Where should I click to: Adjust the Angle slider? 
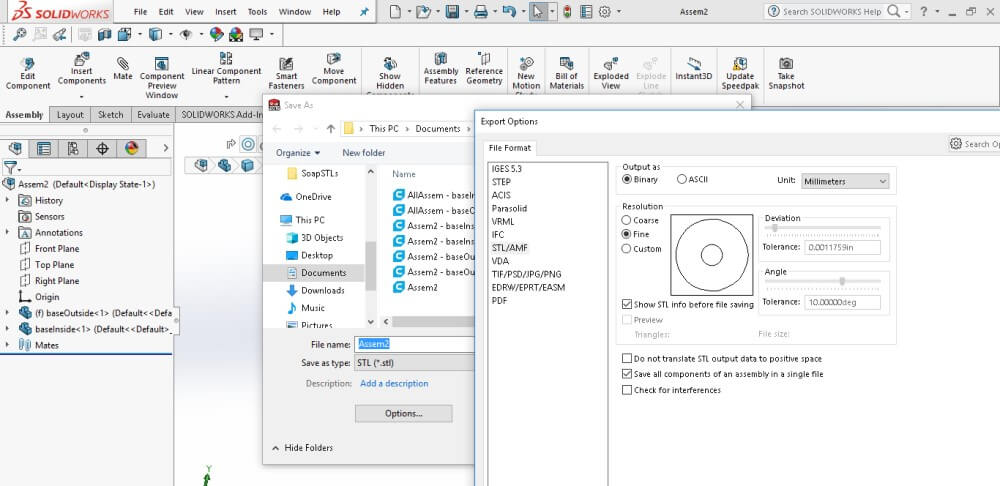click(x=842, y=281)
